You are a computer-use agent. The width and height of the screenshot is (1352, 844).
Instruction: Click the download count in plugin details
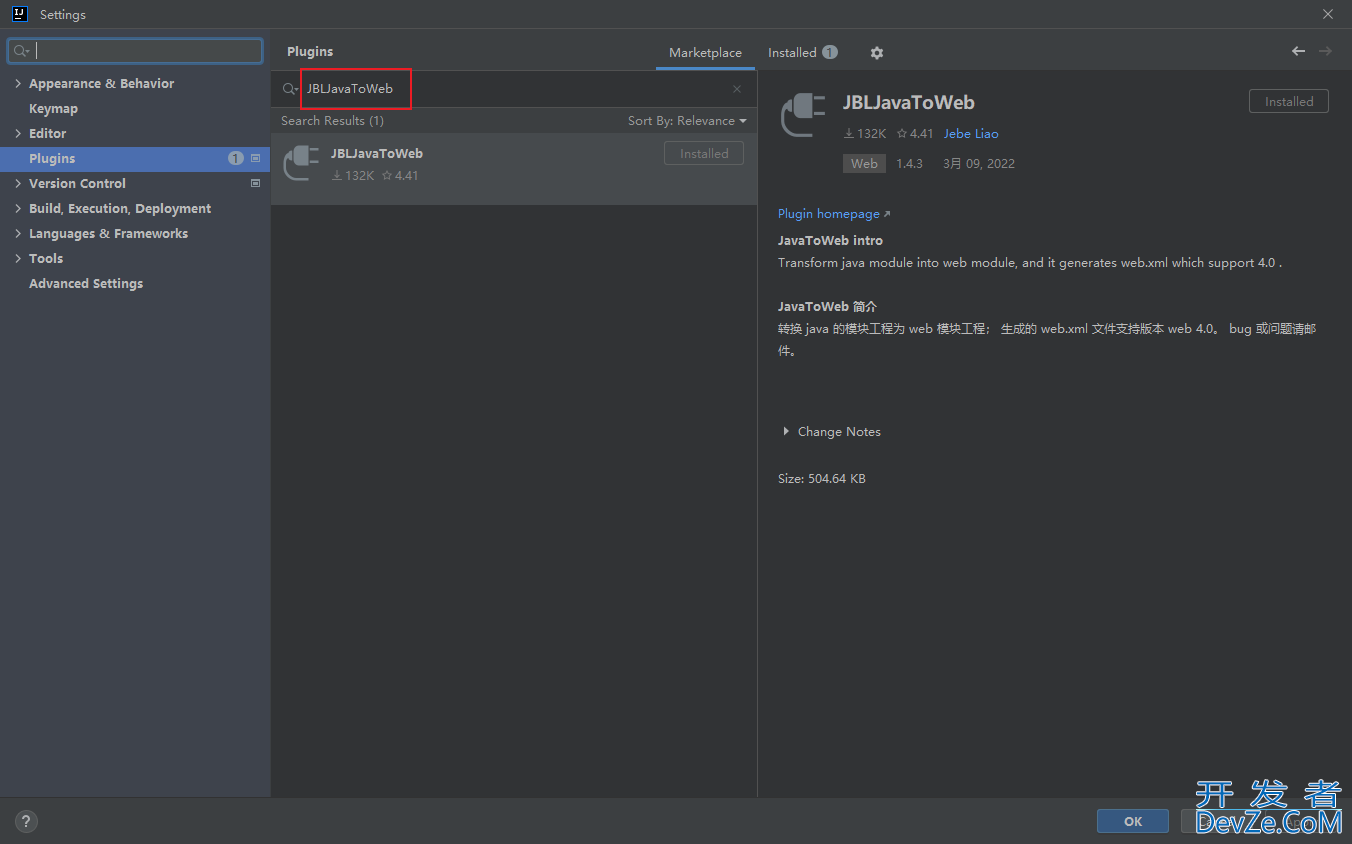[865, 133]
